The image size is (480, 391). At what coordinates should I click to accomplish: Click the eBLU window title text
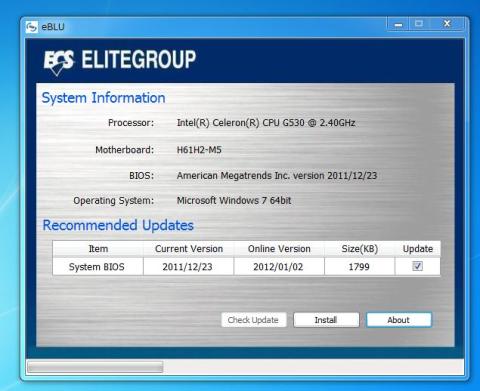53,27
